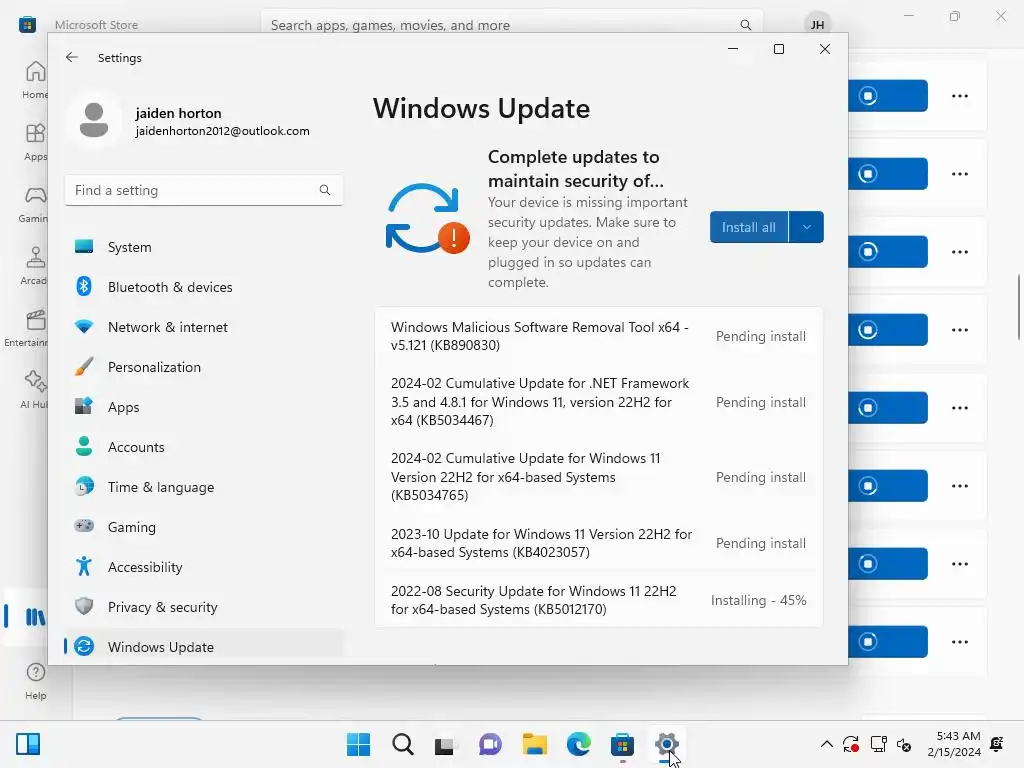Expand the Install all dropdown arrow
The height and width of the screenshot is (768, 1024).
click(x=807, y=227)
